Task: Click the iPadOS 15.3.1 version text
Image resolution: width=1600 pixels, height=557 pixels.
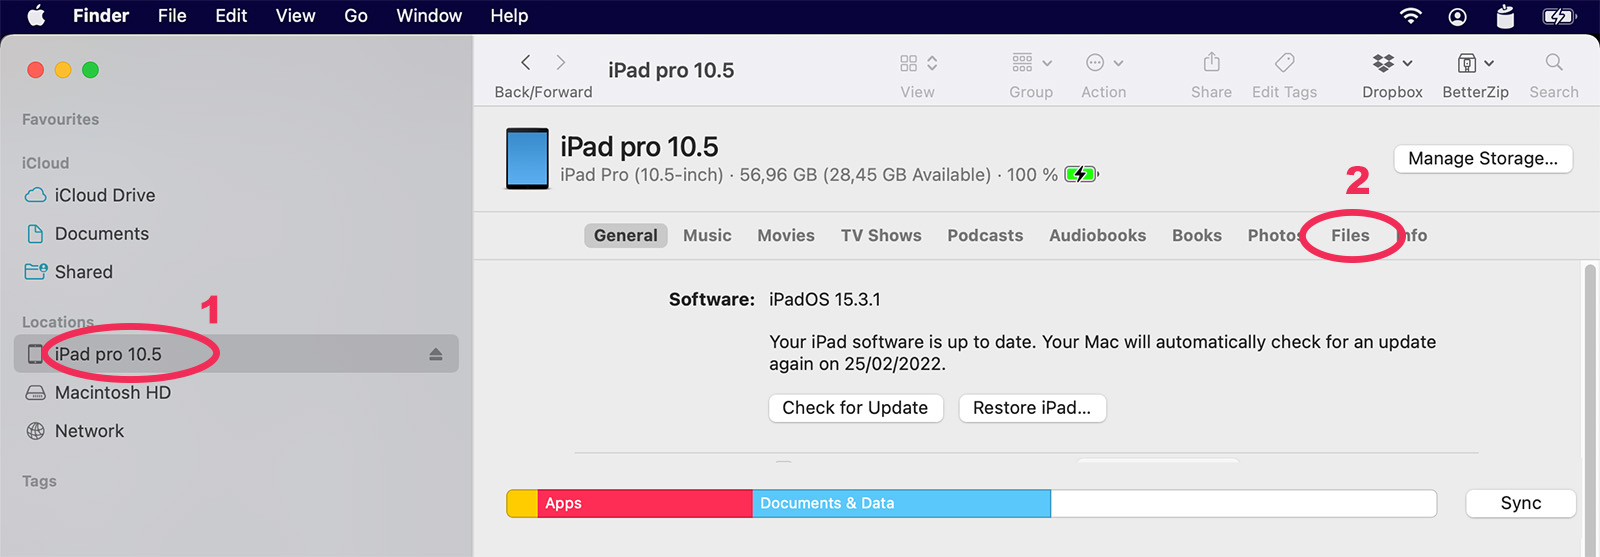Action: pos(825,300)
